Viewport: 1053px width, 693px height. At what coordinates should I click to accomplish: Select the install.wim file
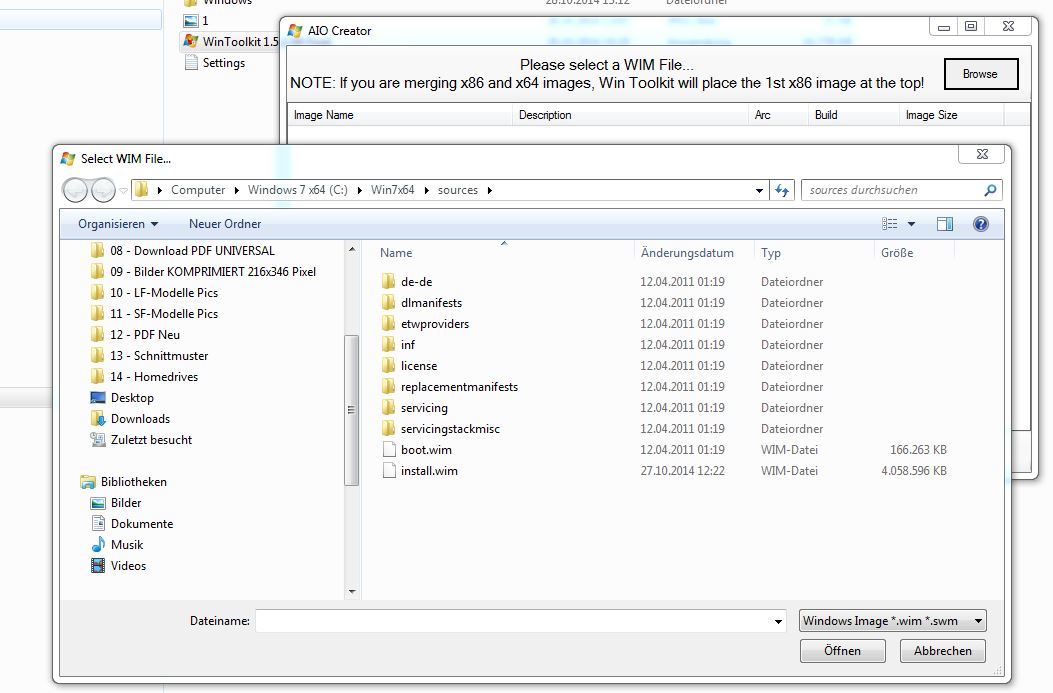click(x=429, y=471)
